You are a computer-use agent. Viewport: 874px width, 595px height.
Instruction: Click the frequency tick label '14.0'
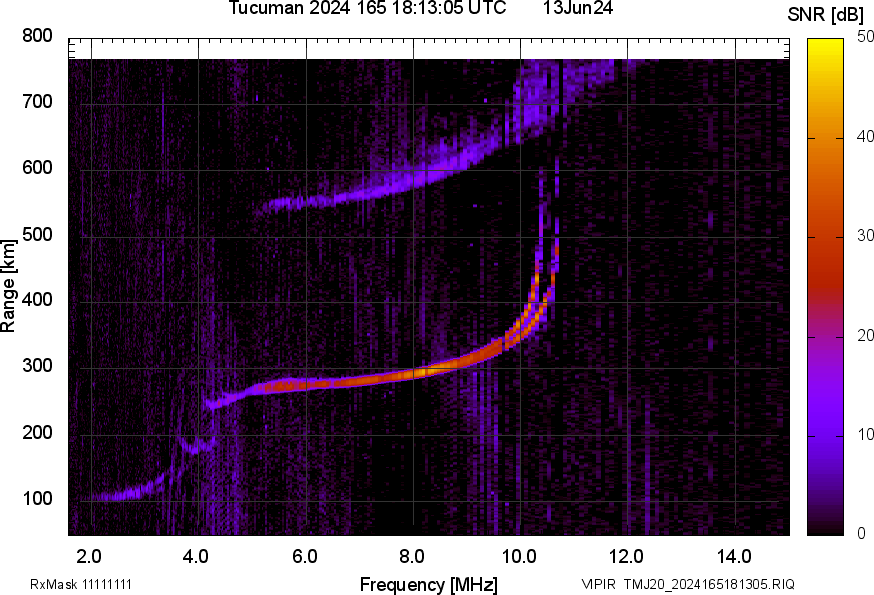(x=734, y=556)
